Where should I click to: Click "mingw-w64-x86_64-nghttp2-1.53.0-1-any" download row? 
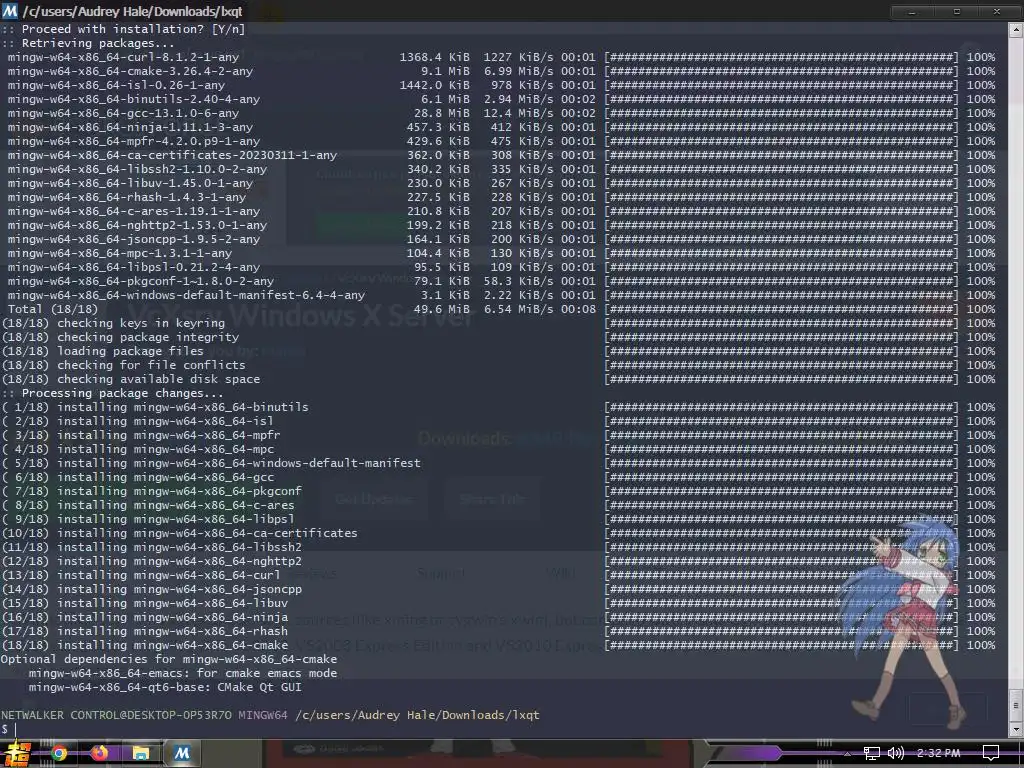point(501,225)
